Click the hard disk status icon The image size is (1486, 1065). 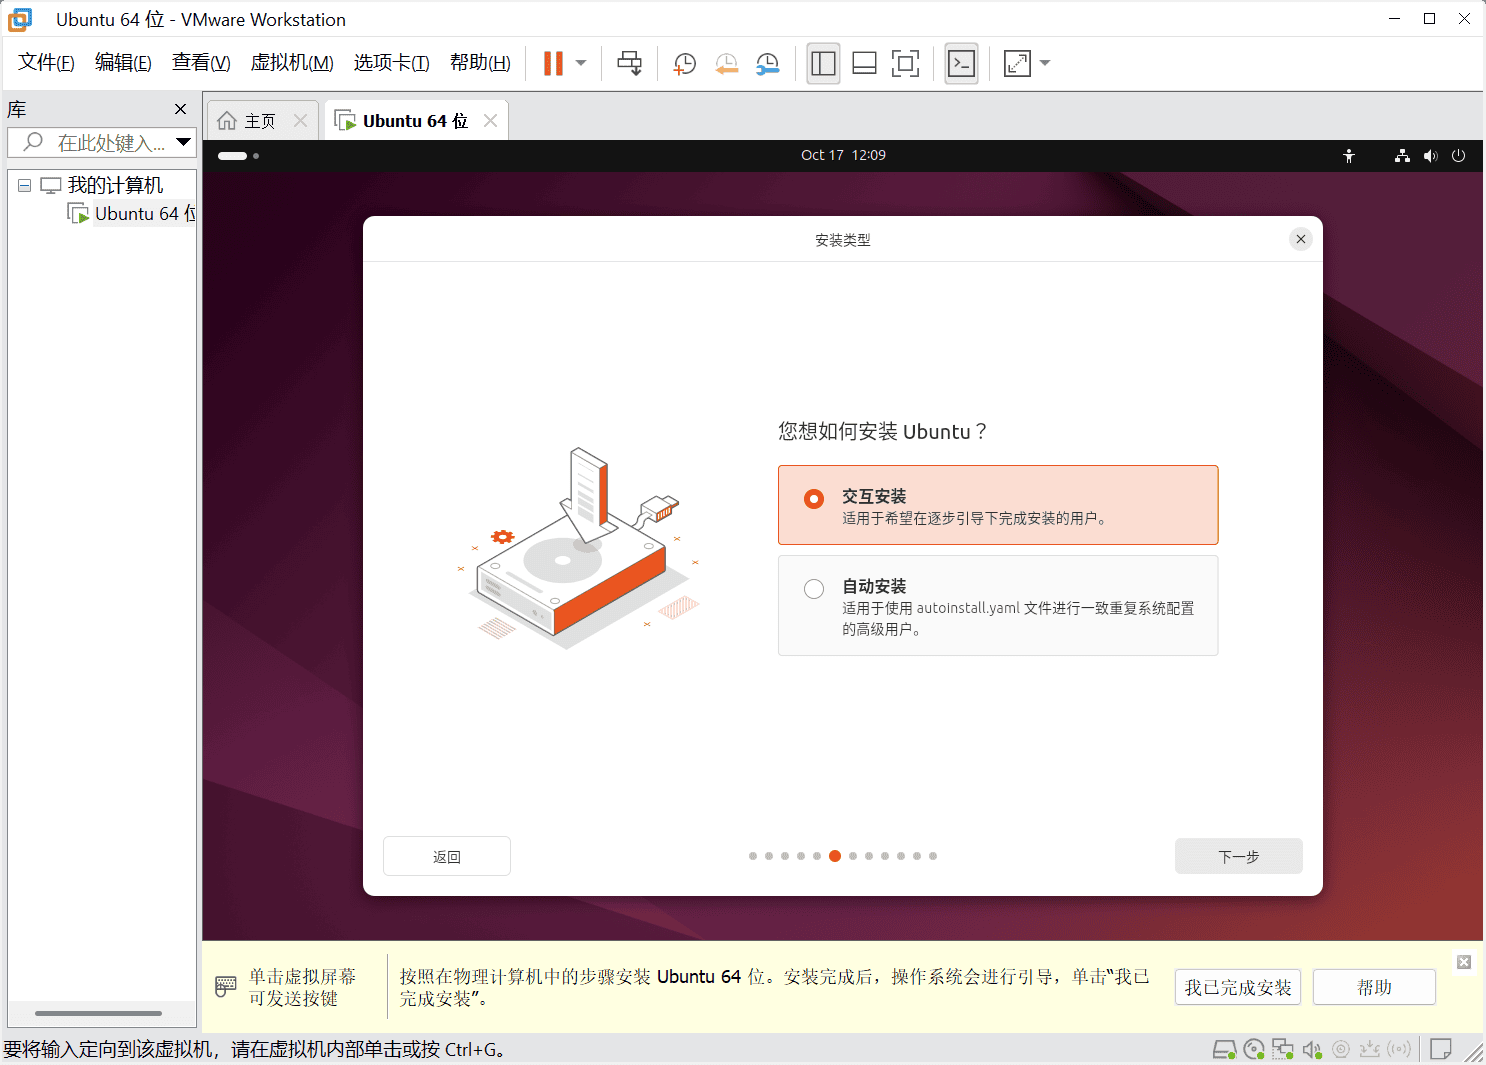coord(1224,1049)
